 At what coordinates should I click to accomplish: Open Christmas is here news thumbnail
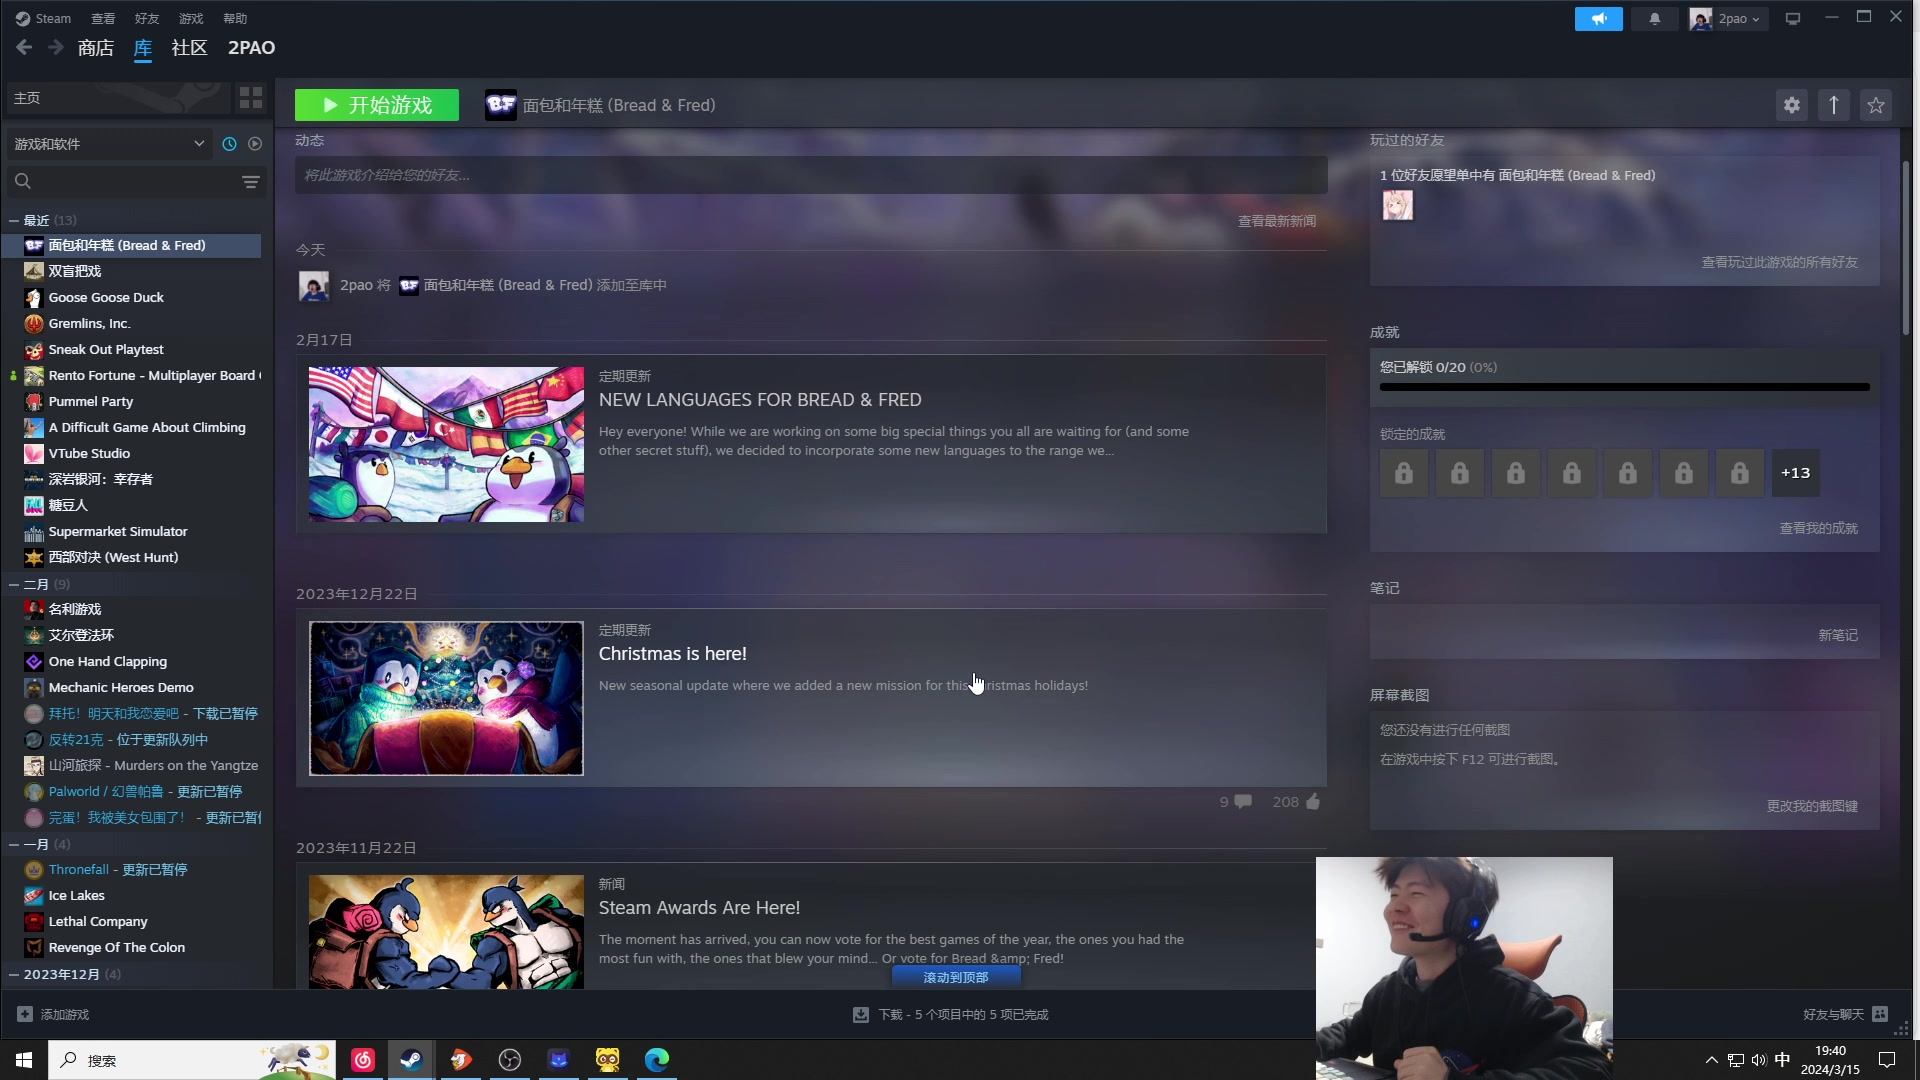446,698
